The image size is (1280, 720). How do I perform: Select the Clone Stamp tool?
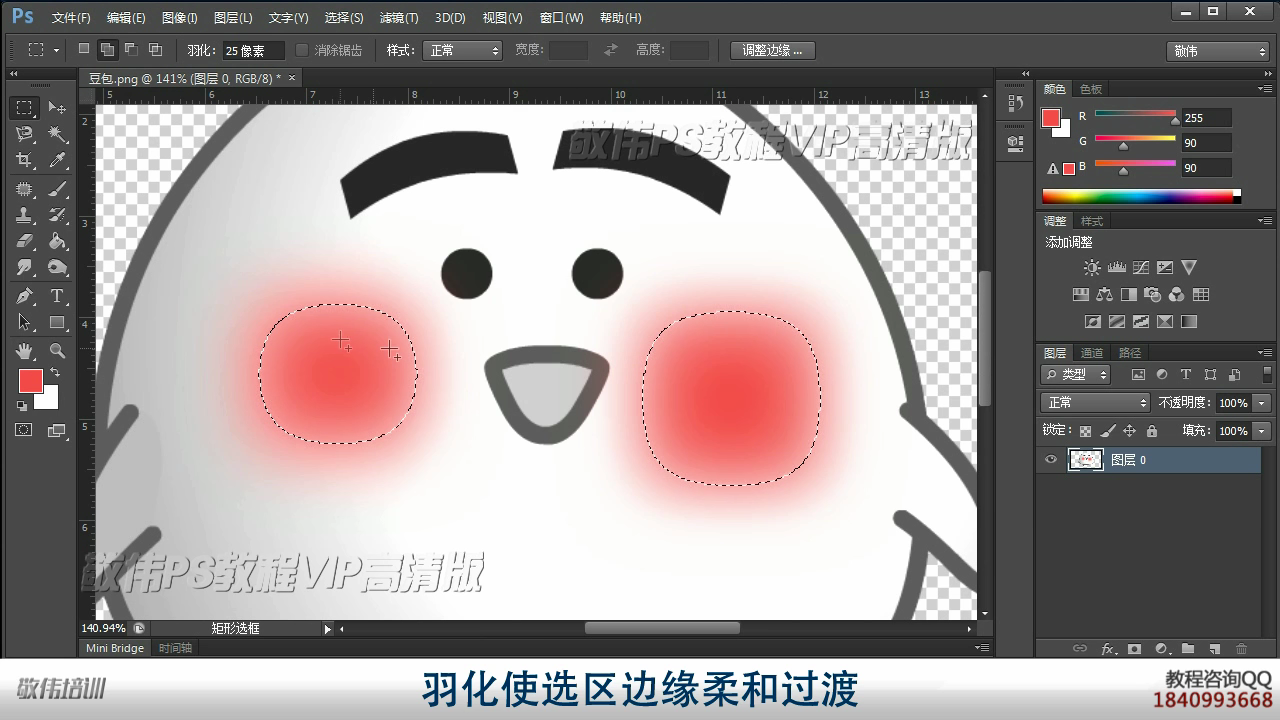coord(24,215)
